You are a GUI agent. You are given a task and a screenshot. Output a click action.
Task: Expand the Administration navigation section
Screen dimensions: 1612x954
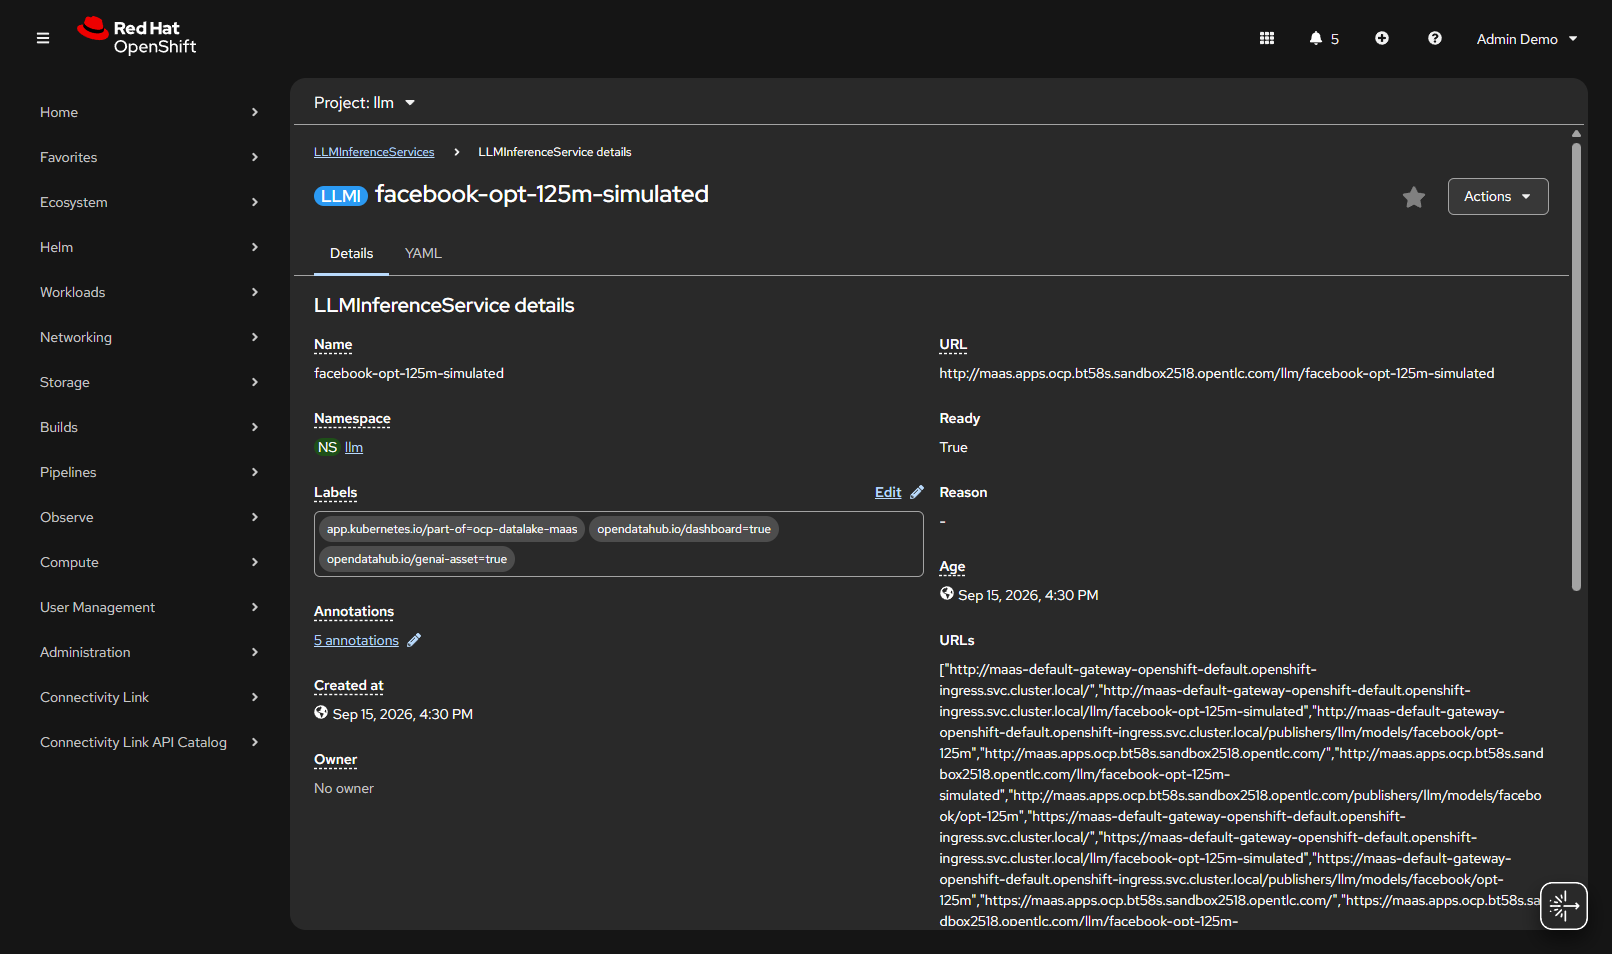(x=149, y=652)
